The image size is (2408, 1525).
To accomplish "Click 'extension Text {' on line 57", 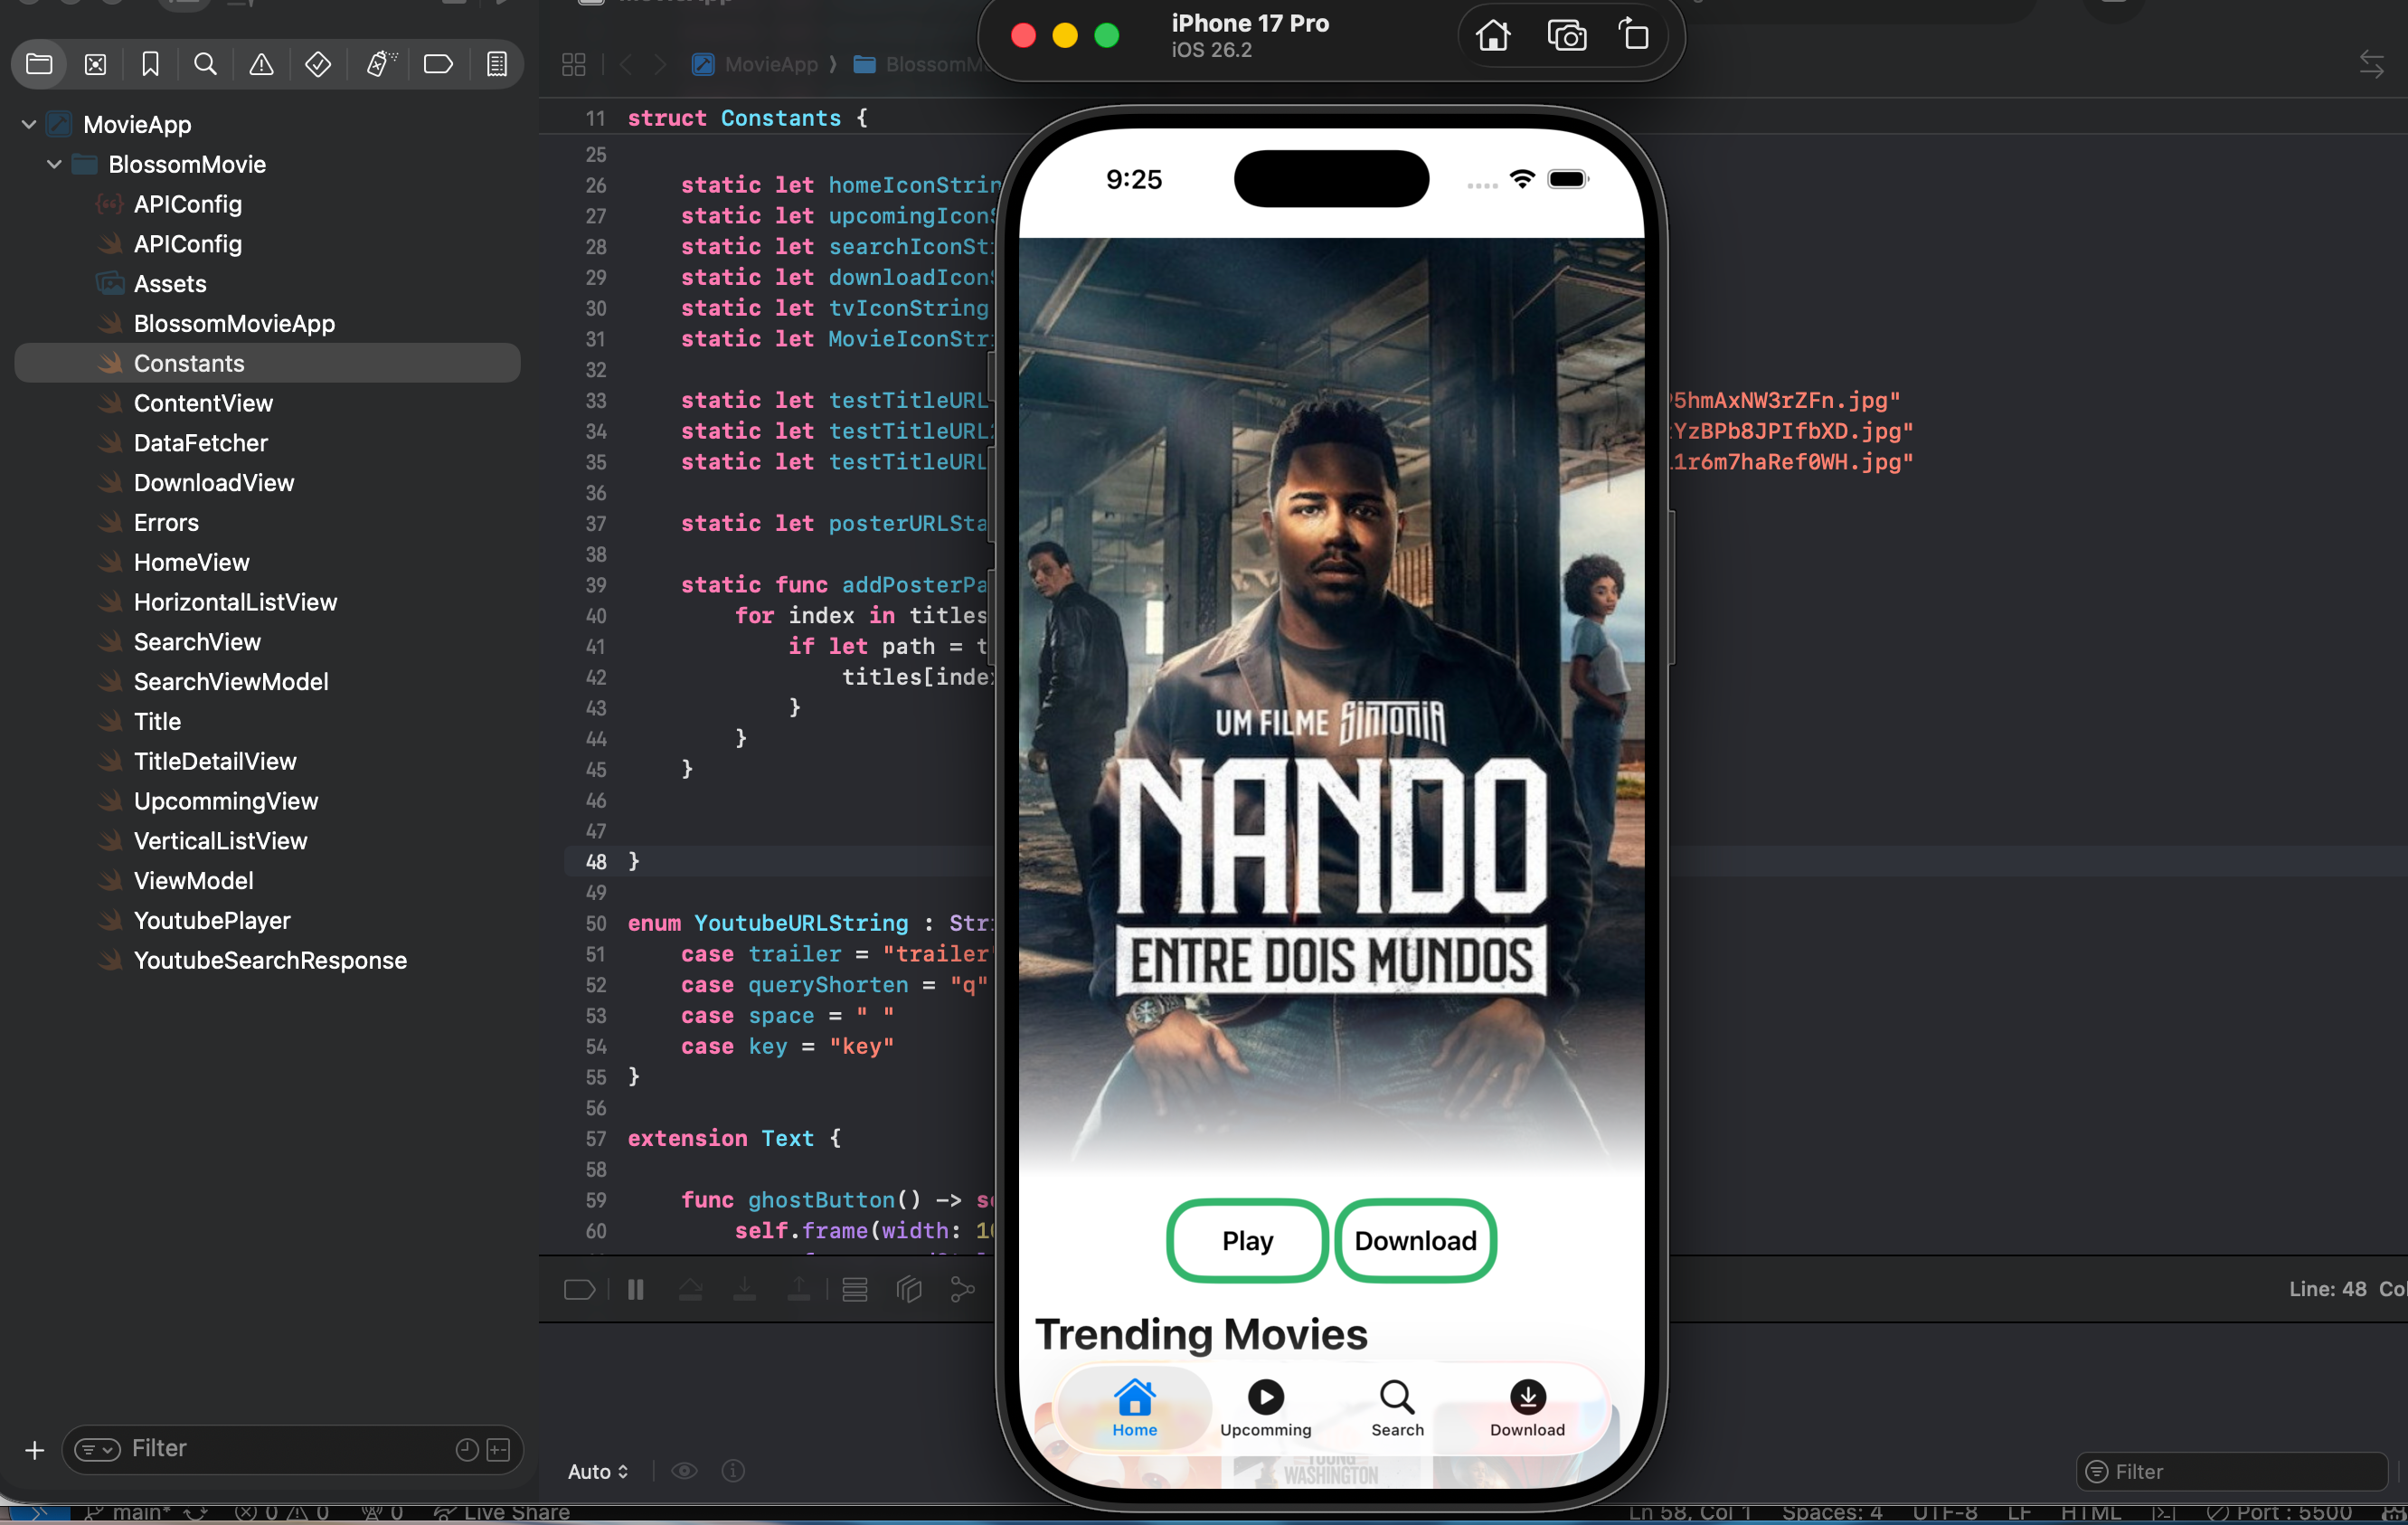I will pos(735,1138).
